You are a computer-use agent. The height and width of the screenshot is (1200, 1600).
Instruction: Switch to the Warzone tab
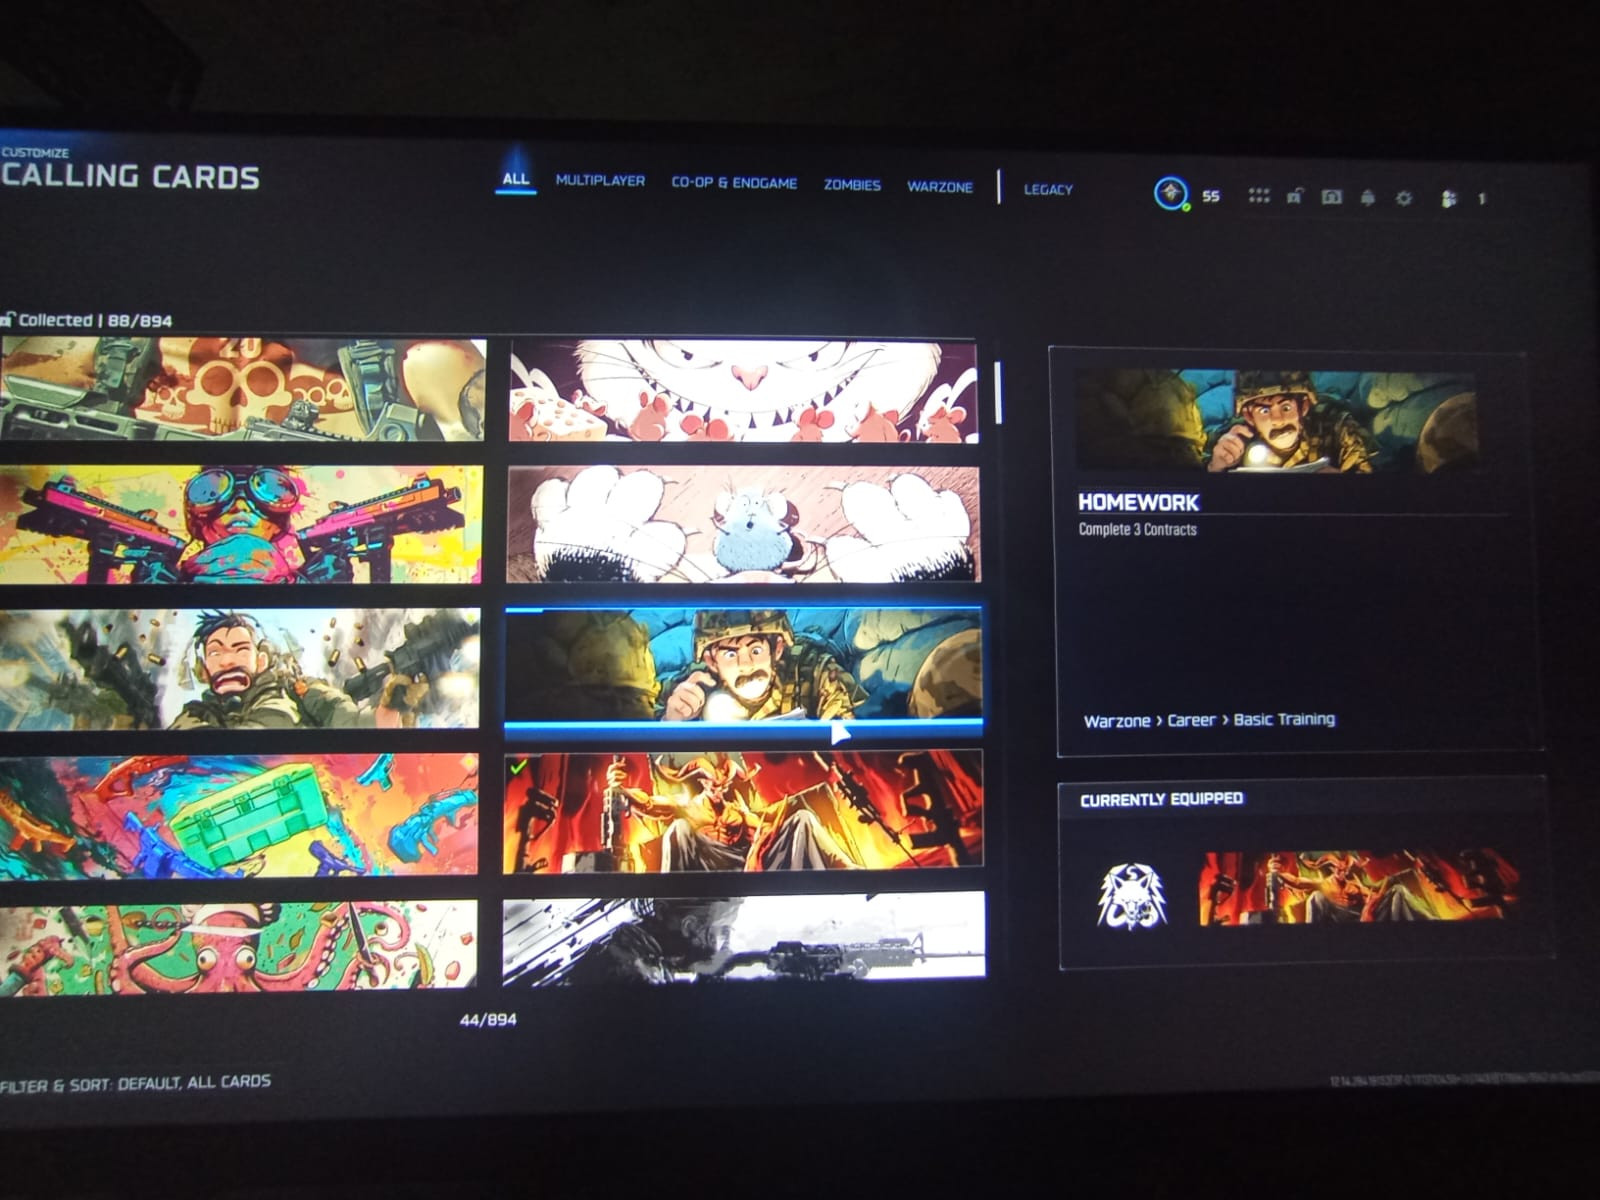point(939,187)
